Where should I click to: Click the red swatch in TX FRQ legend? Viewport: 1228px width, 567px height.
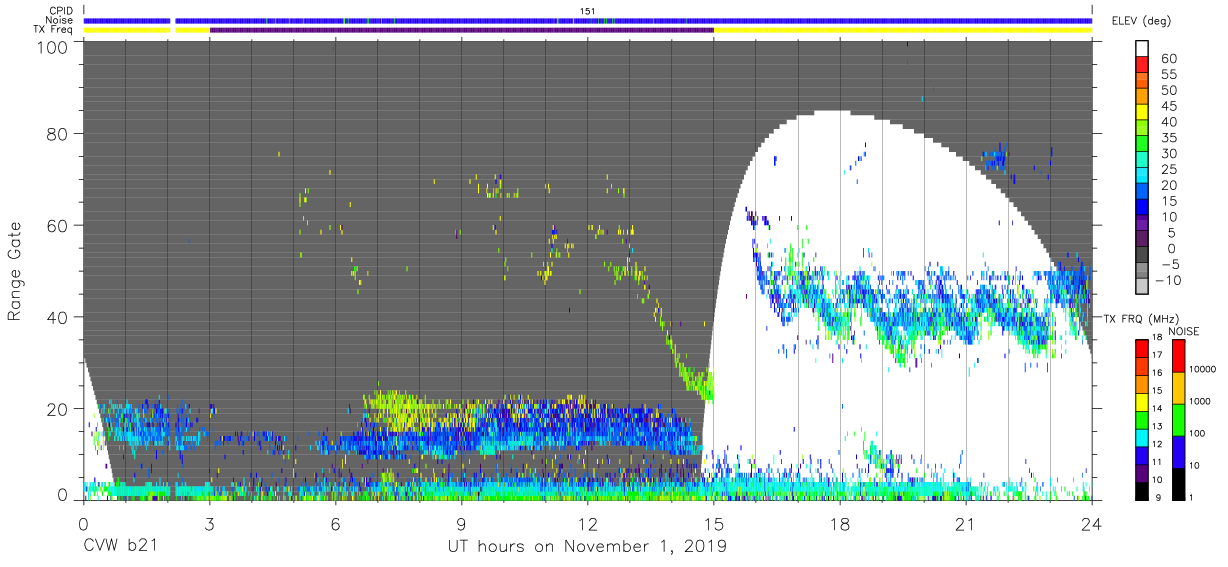pos(1142,348)
